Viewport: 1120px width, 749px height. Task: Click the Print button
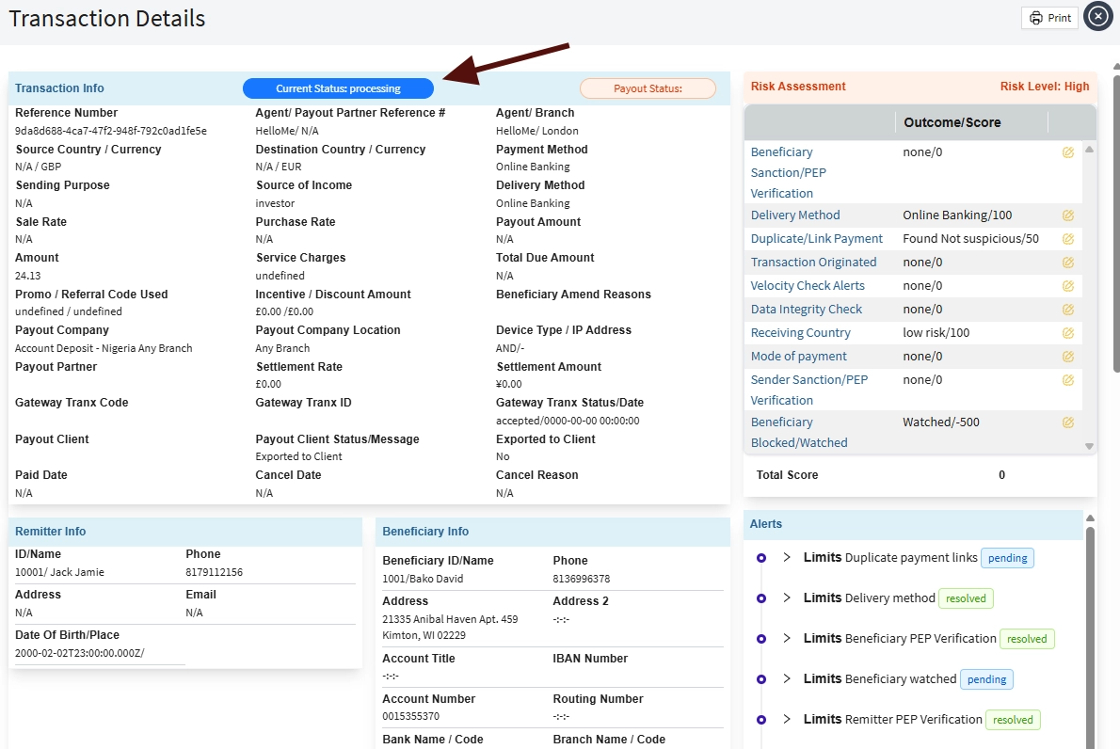1050,18
